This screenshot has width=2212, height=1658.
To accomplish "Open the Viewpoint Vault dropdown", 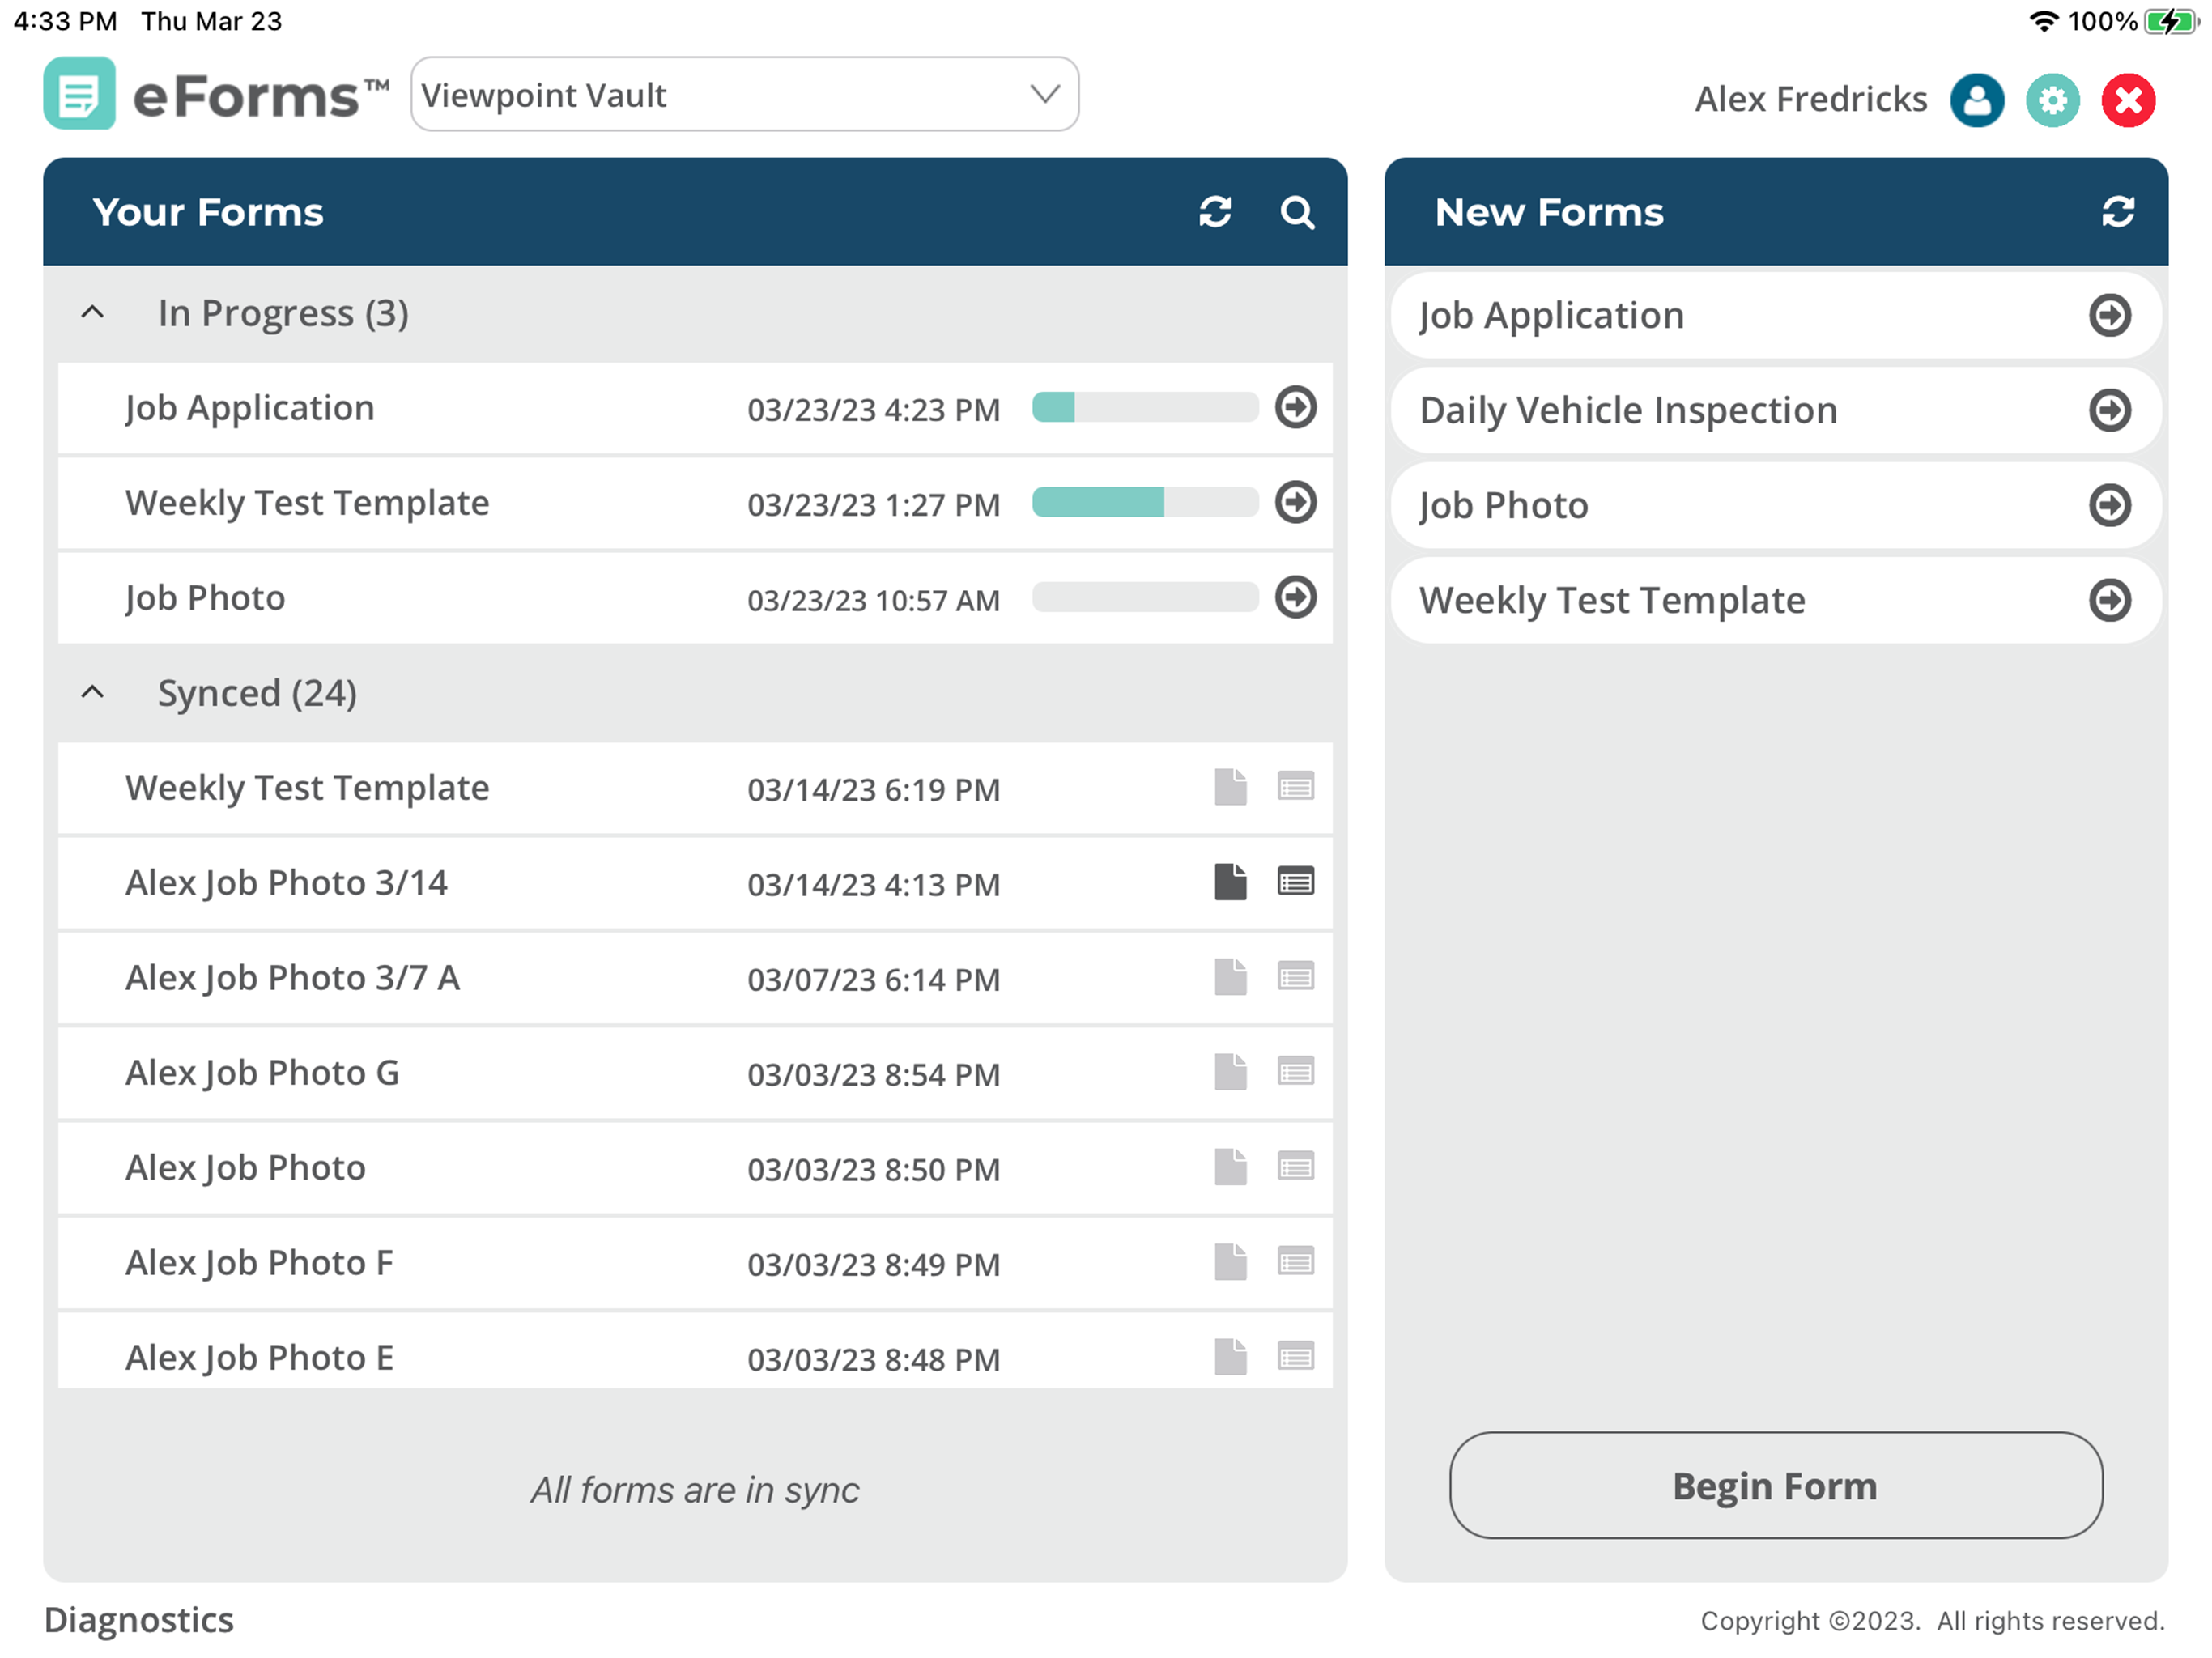I will [x=744, y=94].
